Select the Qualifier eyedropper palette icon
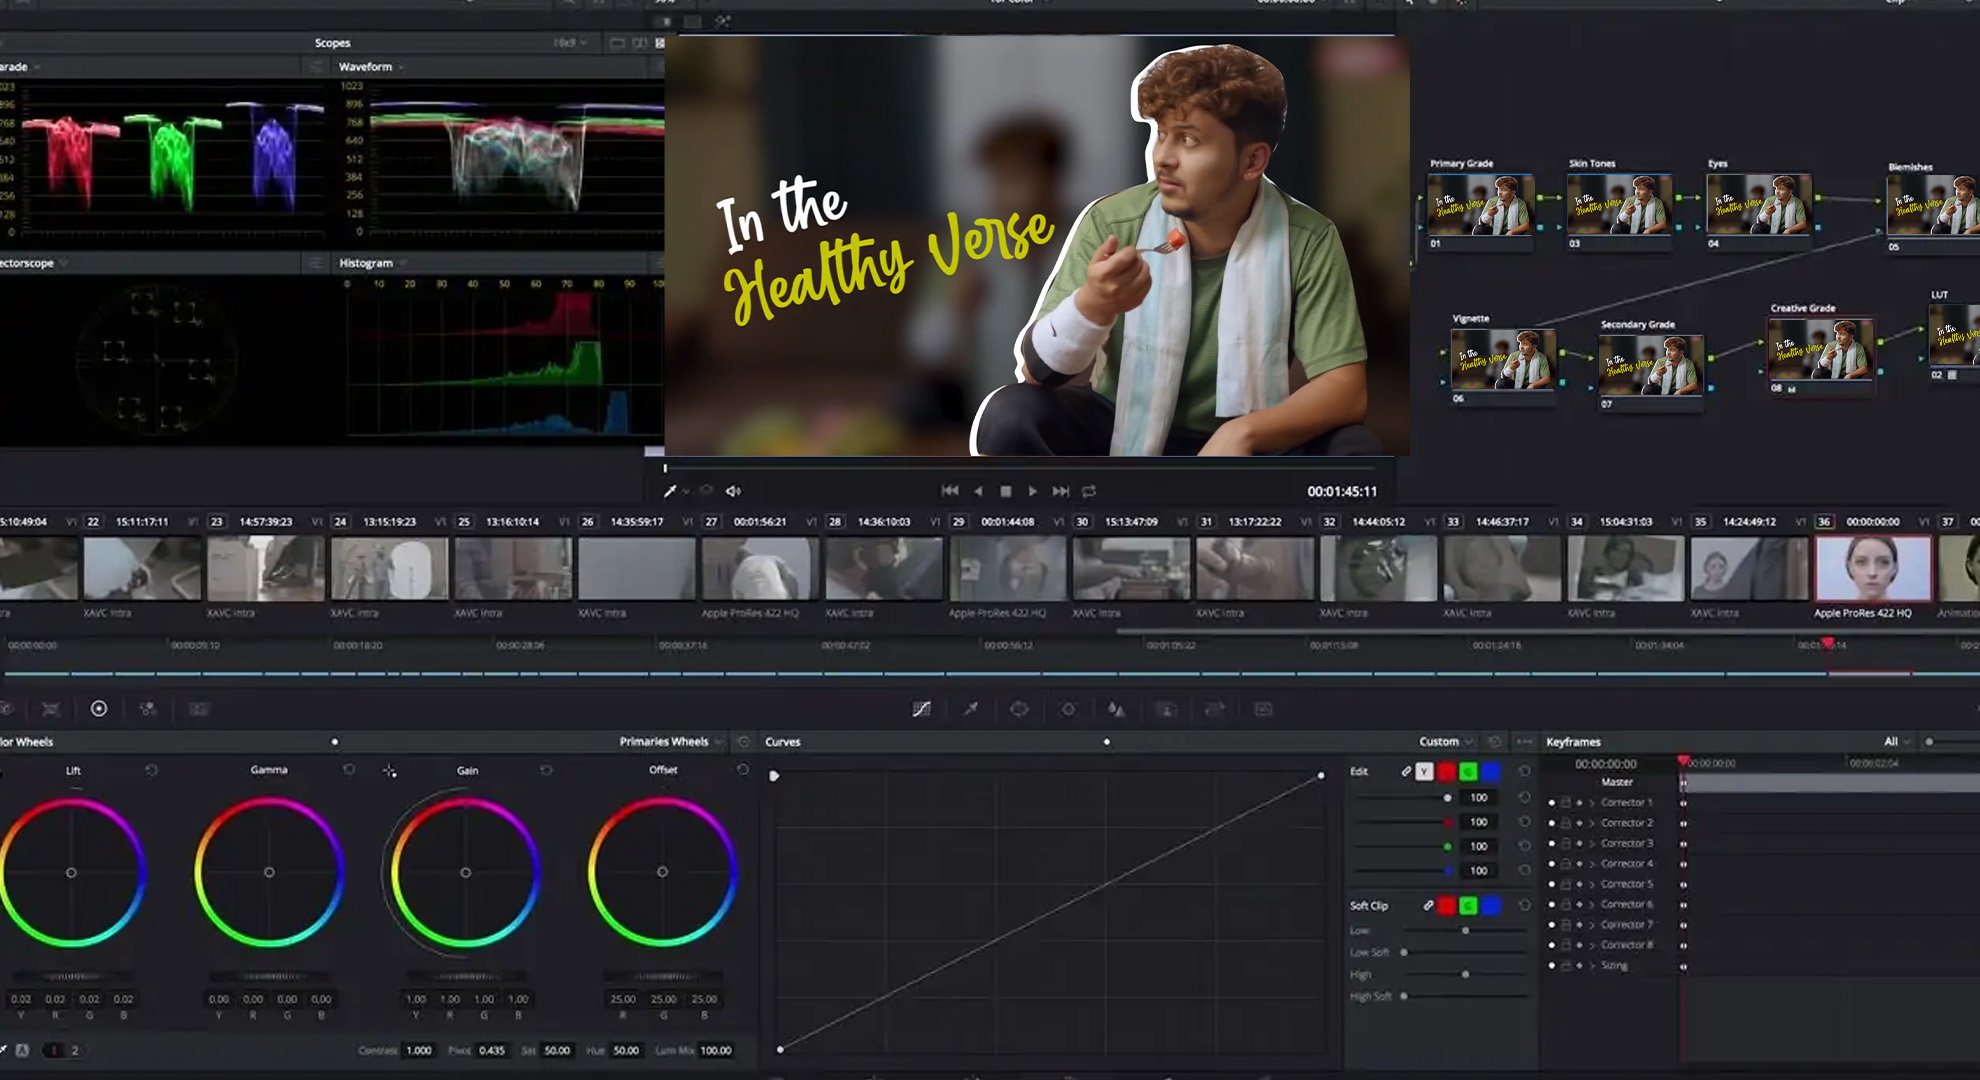The width and height of the screenshot is (1980, 1080). click(x=970, y=709)
